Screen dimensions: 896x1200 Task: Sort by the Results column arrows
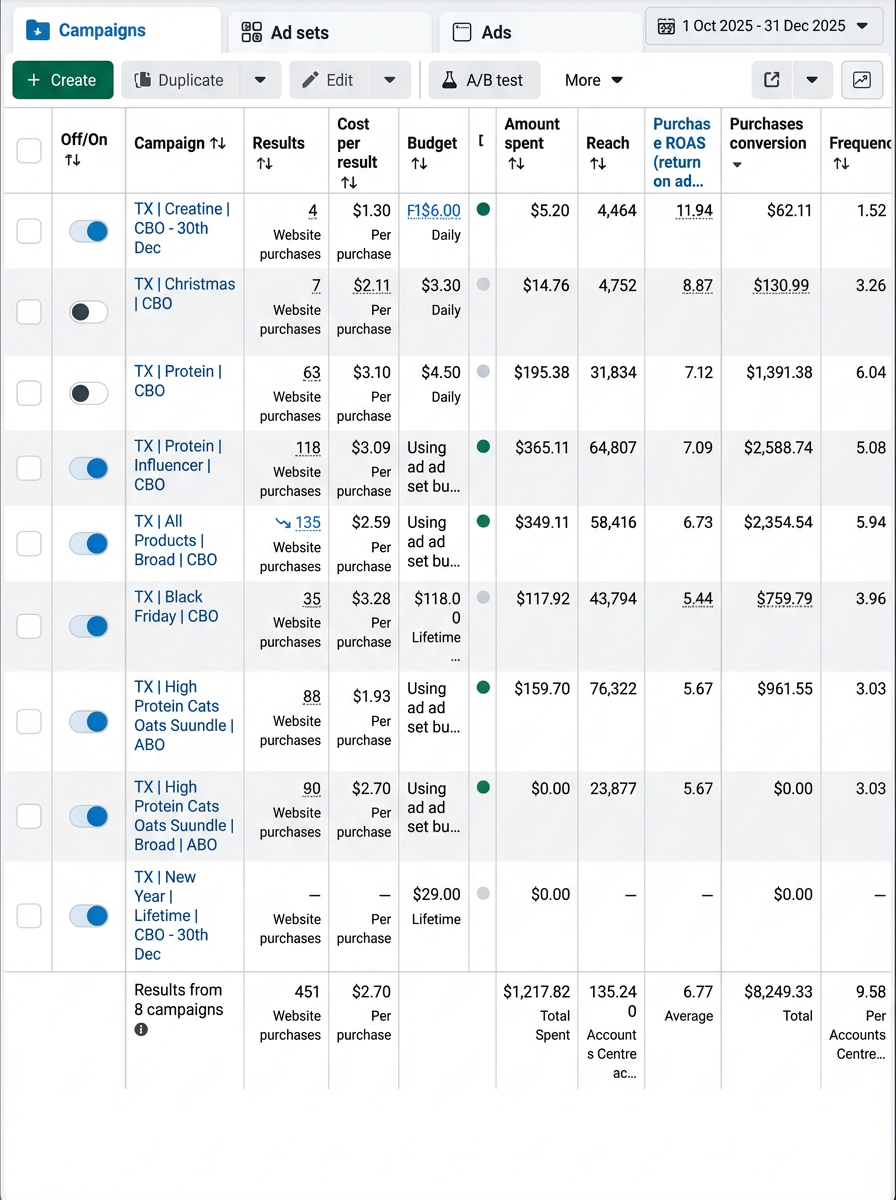[x=264, y=163]
